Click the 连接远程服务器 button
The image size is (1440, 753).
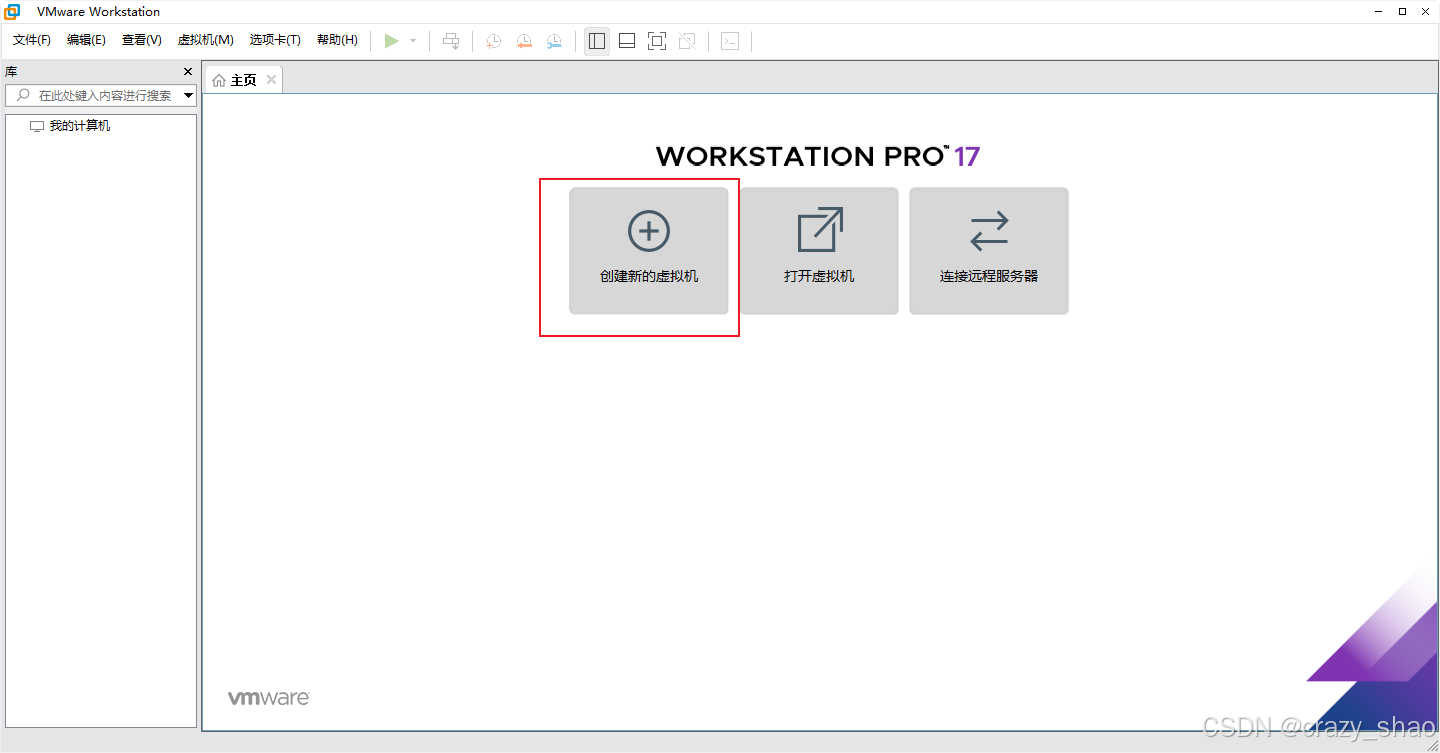coord(989,251)
